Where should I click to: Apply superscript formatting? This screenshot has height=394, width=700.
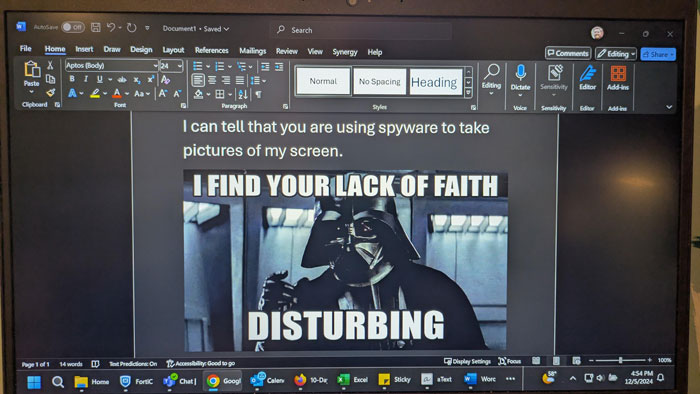click(x=150, y=79)
